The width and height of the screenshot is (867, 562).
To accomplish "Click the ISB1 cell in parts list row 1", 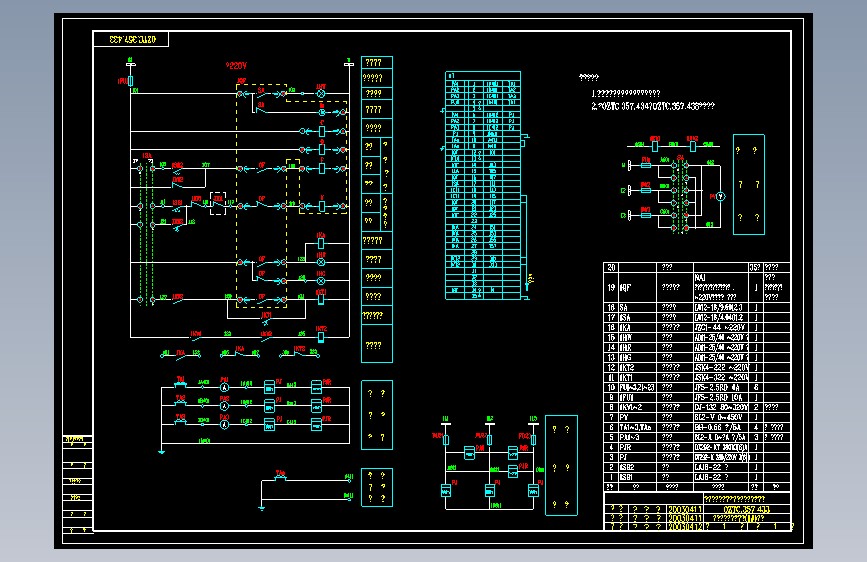I will (x=638, y=477).
